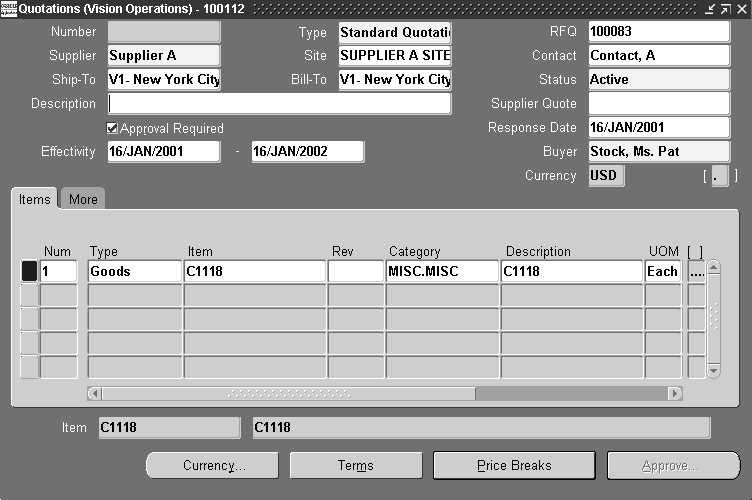Click the Item cell C1118 in row 1
This screenshot has height=500, width=752.
[x=255, y=271]
